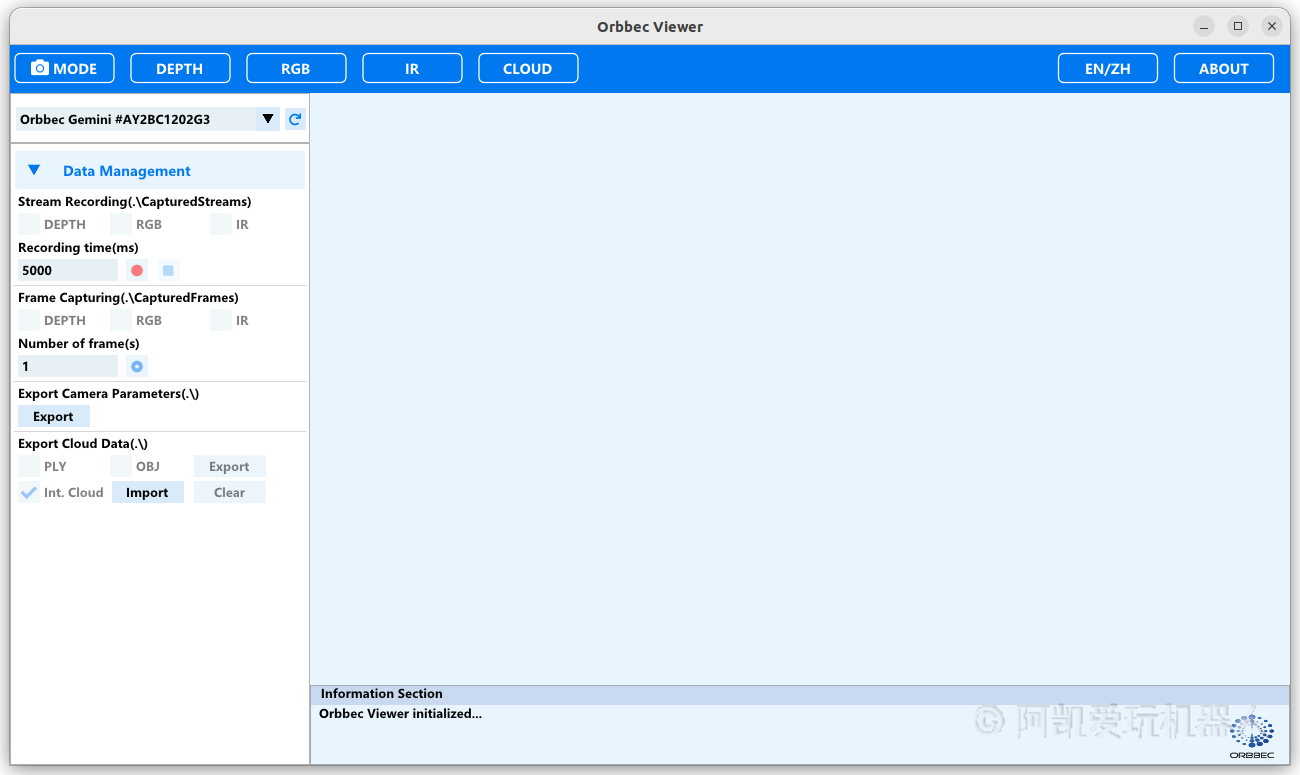The width and height of the screenshot is (1300, 775).
Task: Clear imported cloud data
Action: pyautogui.click(x=230, y=492)
